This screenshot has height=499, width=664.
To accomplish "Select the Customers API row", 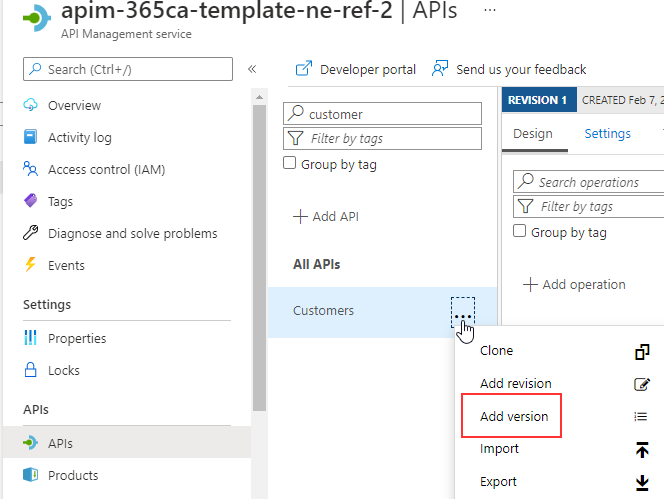I will (x=382, y=312).
